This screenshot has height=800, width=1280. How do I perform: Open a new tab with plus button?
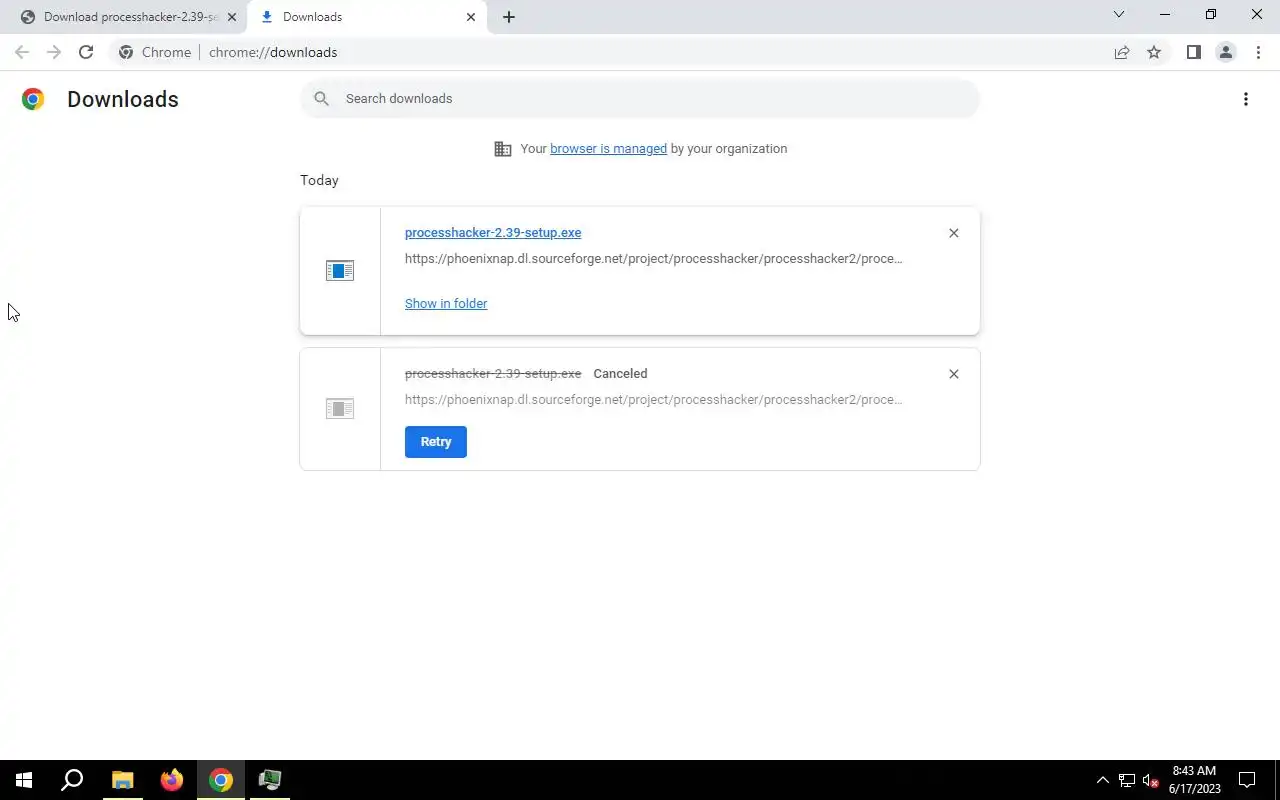pyautogui.click(x=509, y=17)
